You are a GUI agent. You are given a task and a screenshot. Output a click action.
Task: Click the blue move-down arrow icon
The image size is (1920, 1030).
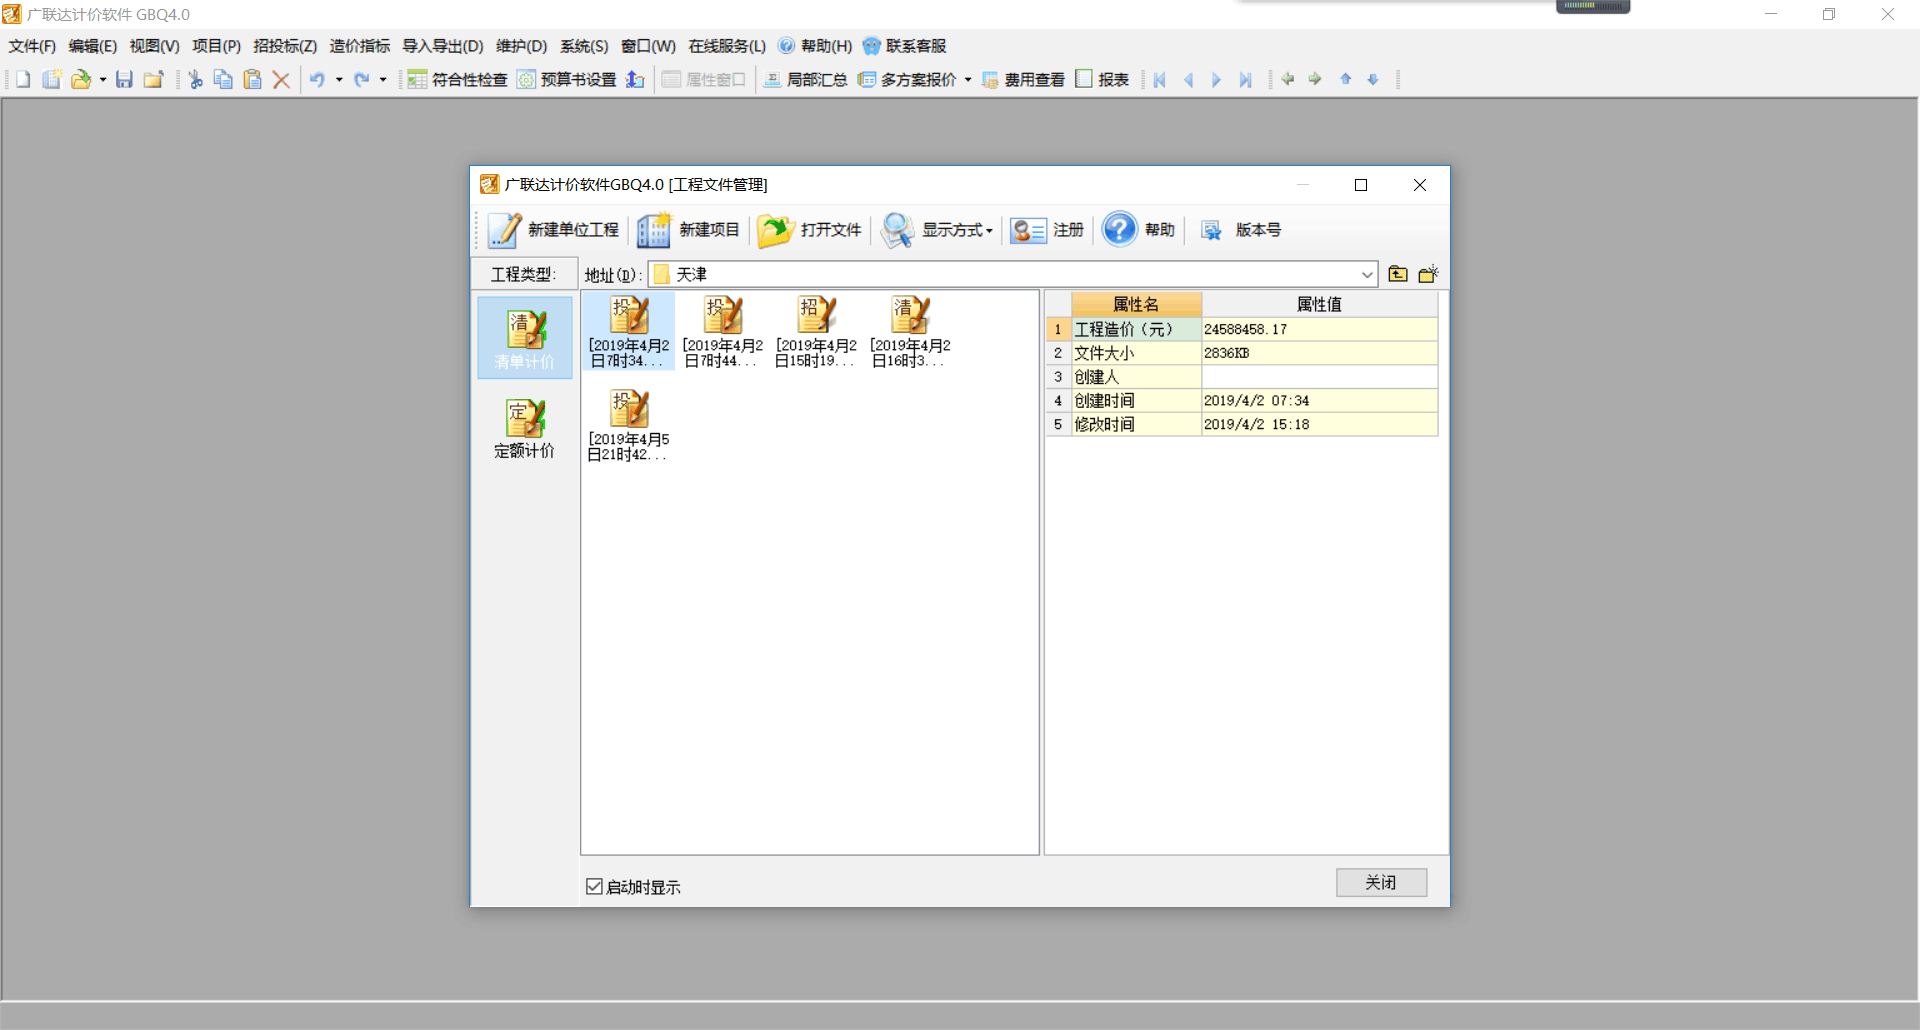(1373, 79)
